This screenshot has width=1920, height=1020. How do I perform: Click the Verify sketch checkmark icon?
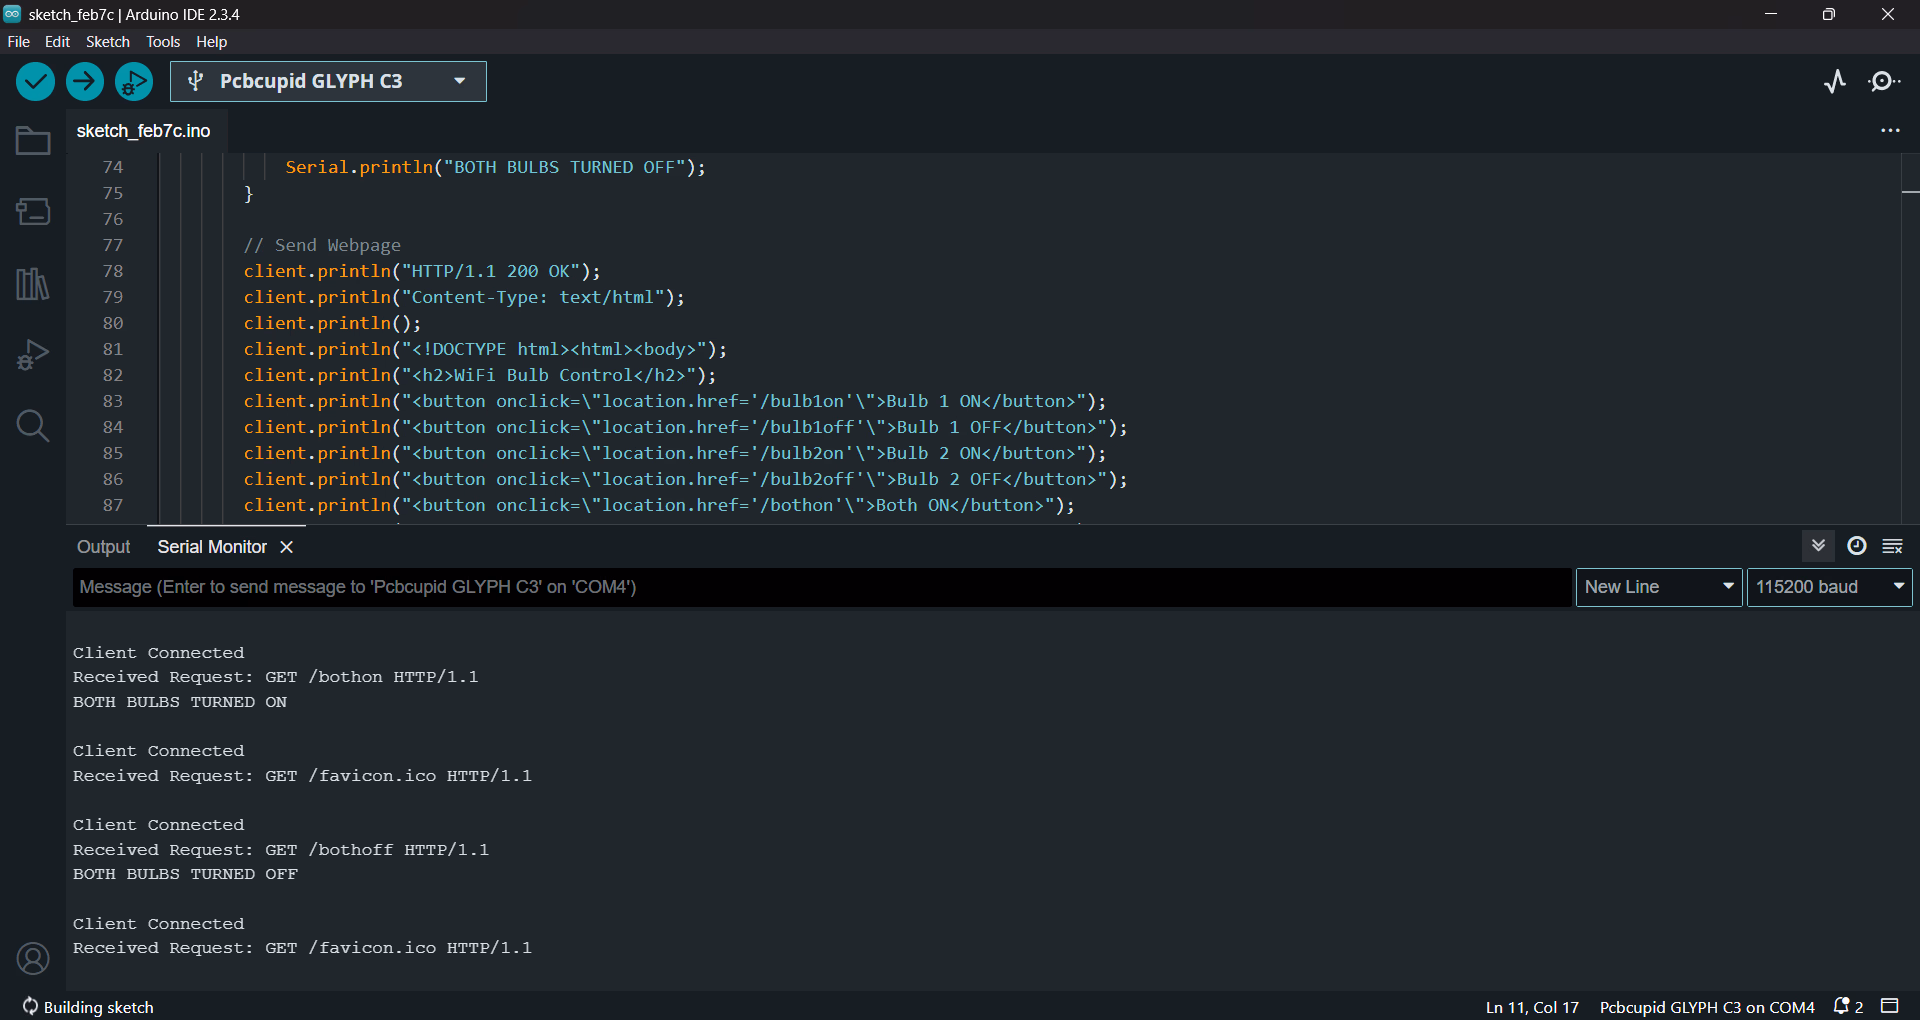pyautogui.click(x=35, y=81)
